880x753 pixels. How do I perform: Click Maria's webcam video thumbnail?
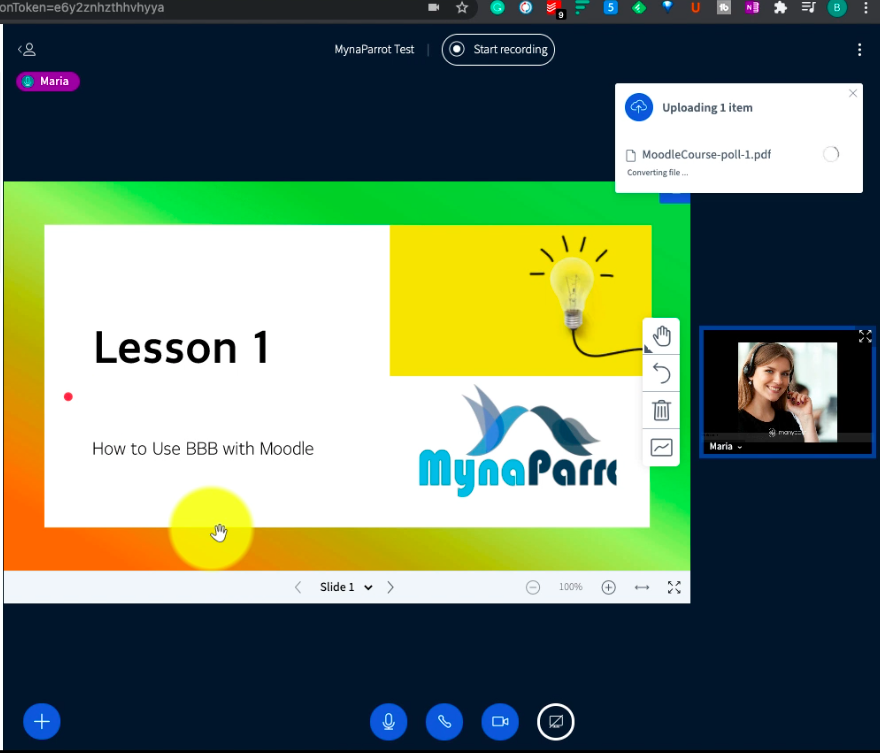[x=787, y=392]
